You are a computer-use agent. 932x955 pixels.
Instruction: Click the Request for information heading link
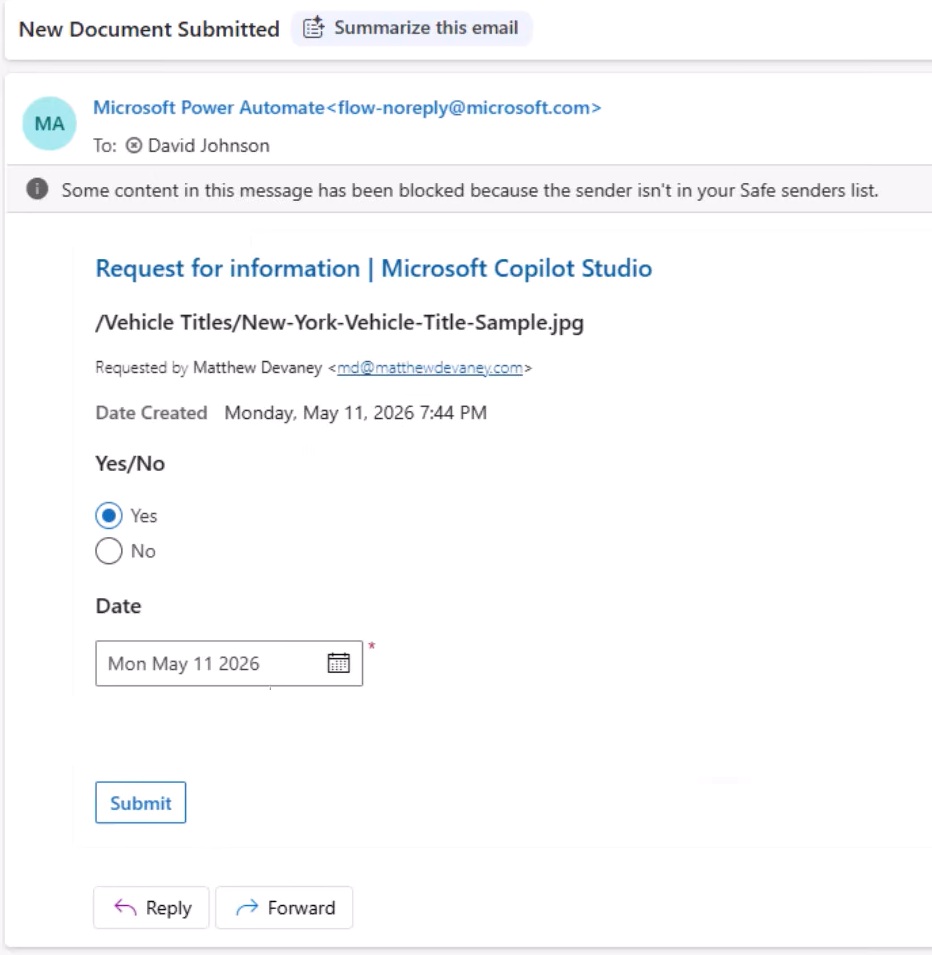pyautogui.click(x=373, y=269)
